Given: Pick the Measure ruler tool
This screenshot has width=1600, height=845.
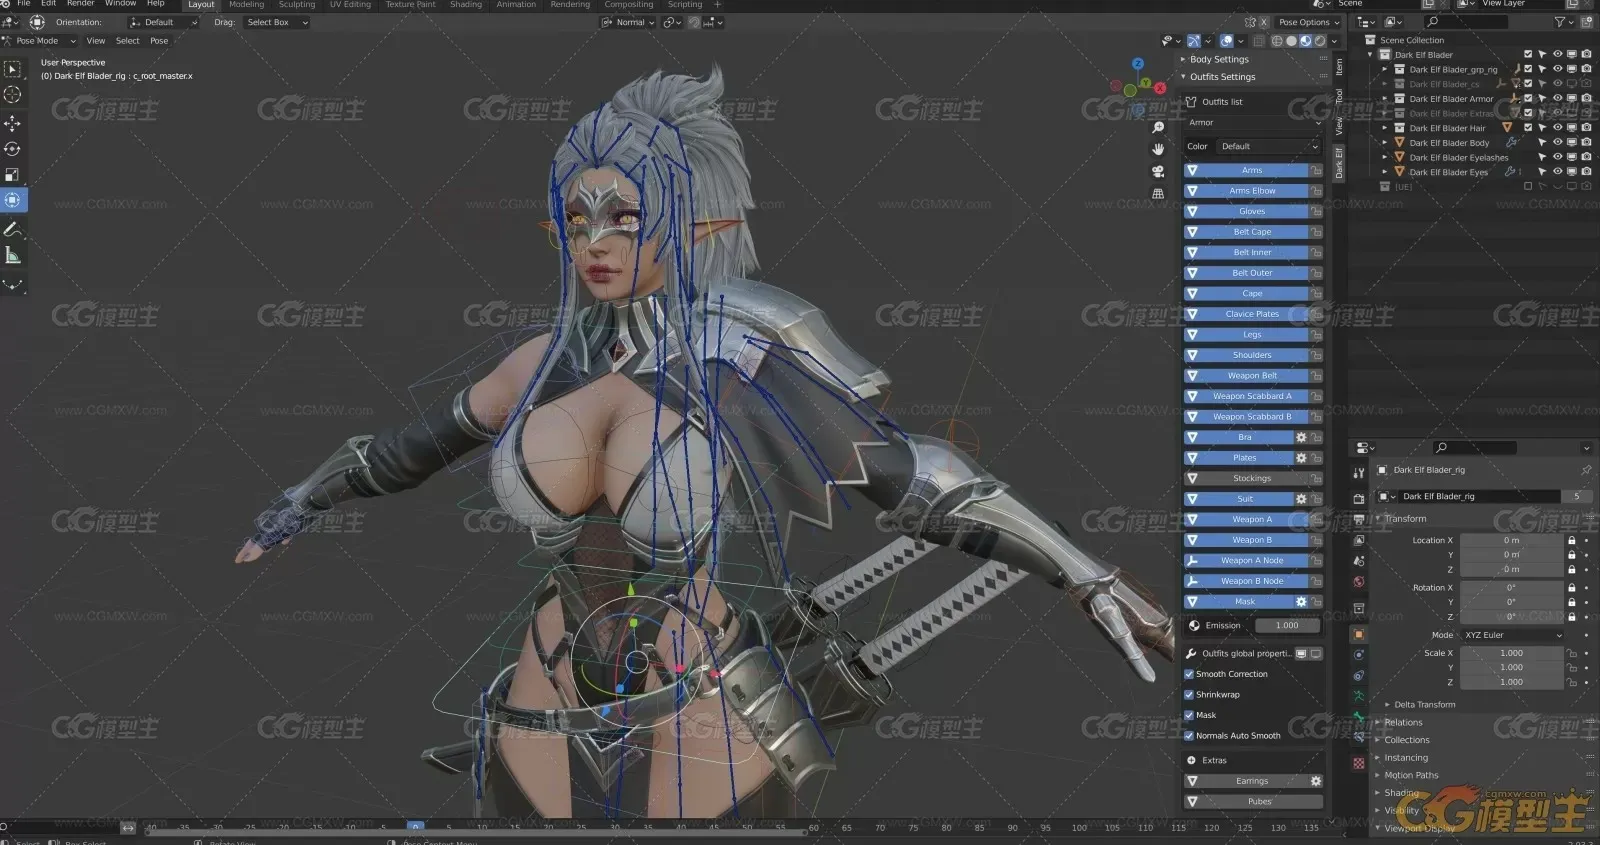Looking at the screenshot, I should pos(12,256).
